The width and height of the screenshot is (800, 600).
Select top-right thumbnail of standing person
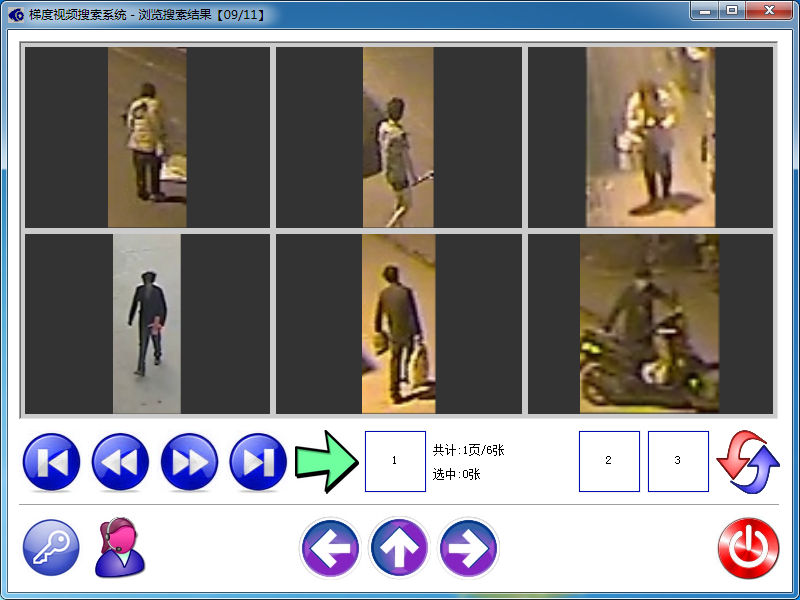[651, 137]
